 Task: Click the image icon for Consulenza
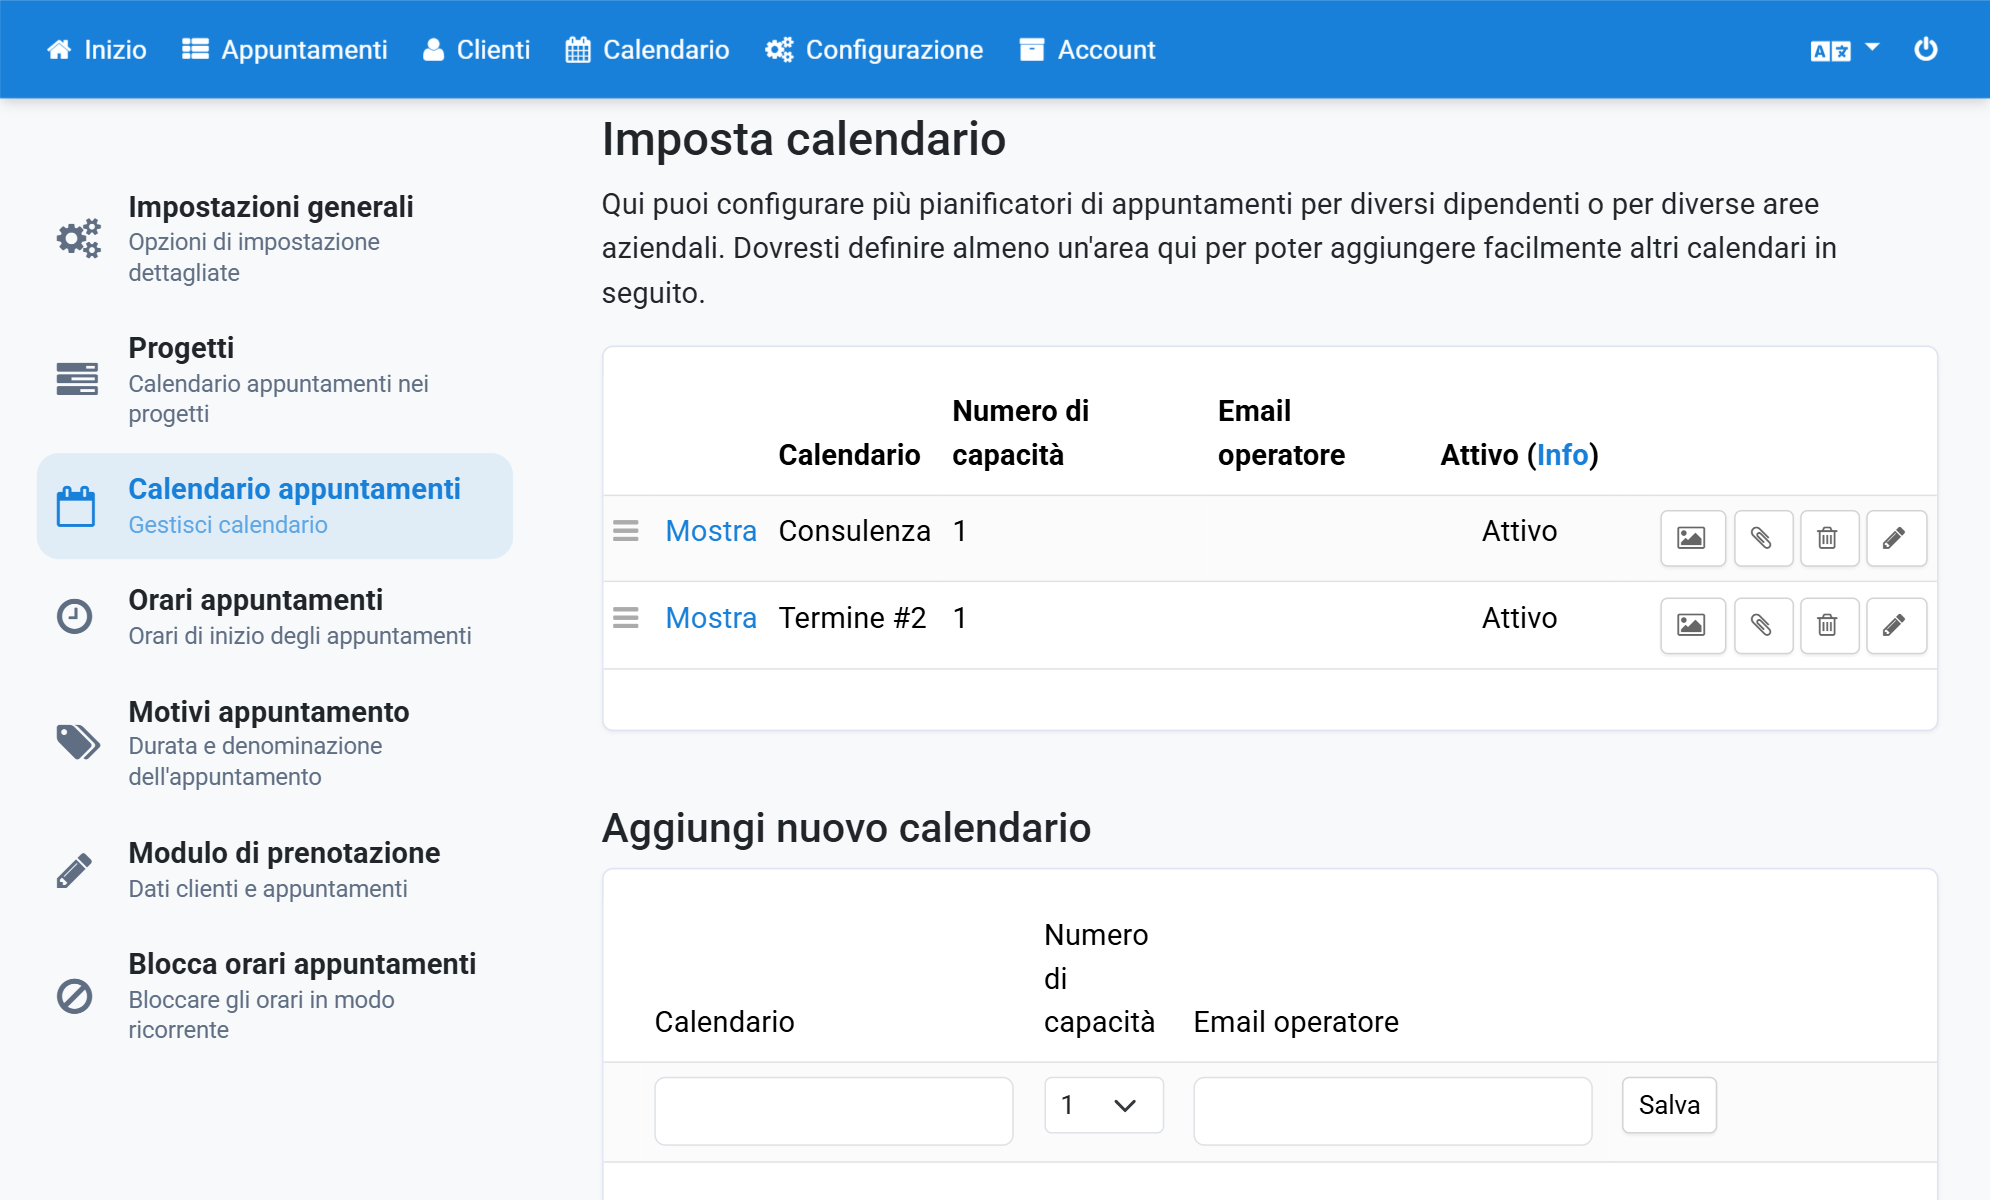click(1692, 538)
